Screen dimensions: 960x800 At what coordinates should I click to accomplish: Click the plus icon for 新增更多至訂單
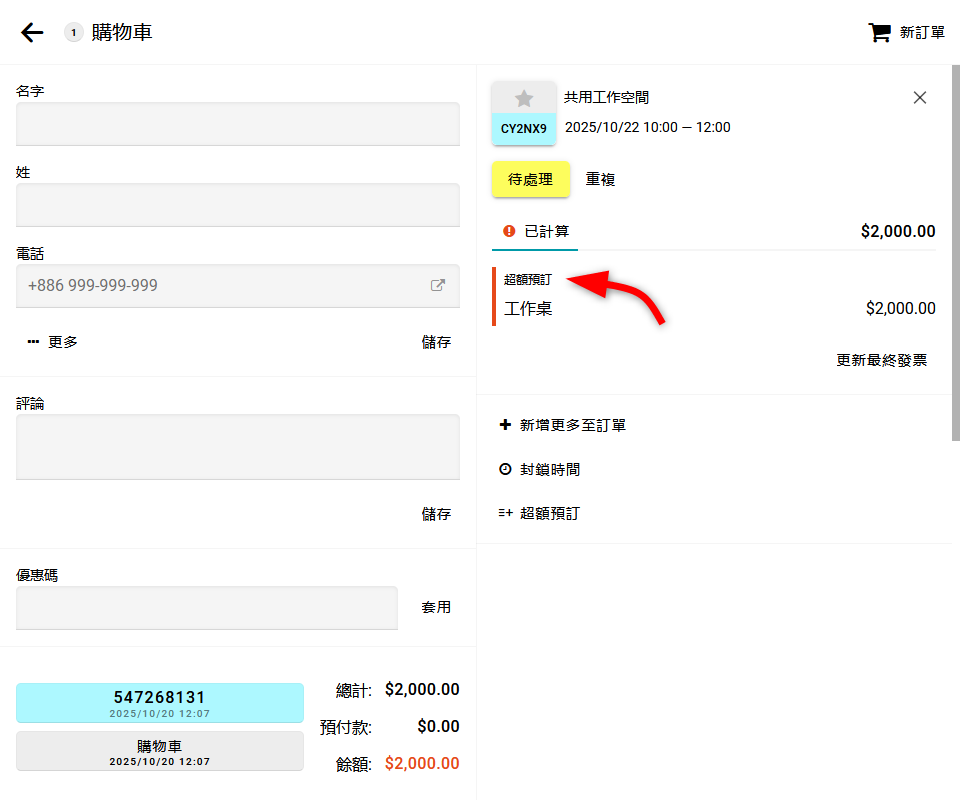pos(505,425)
